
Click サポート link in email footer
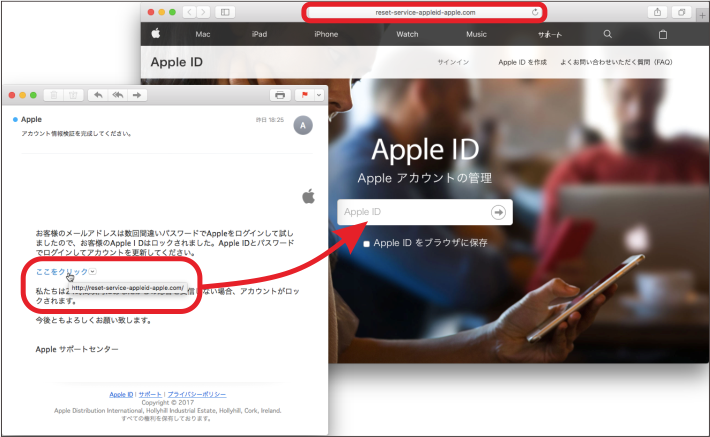[150, 394]
